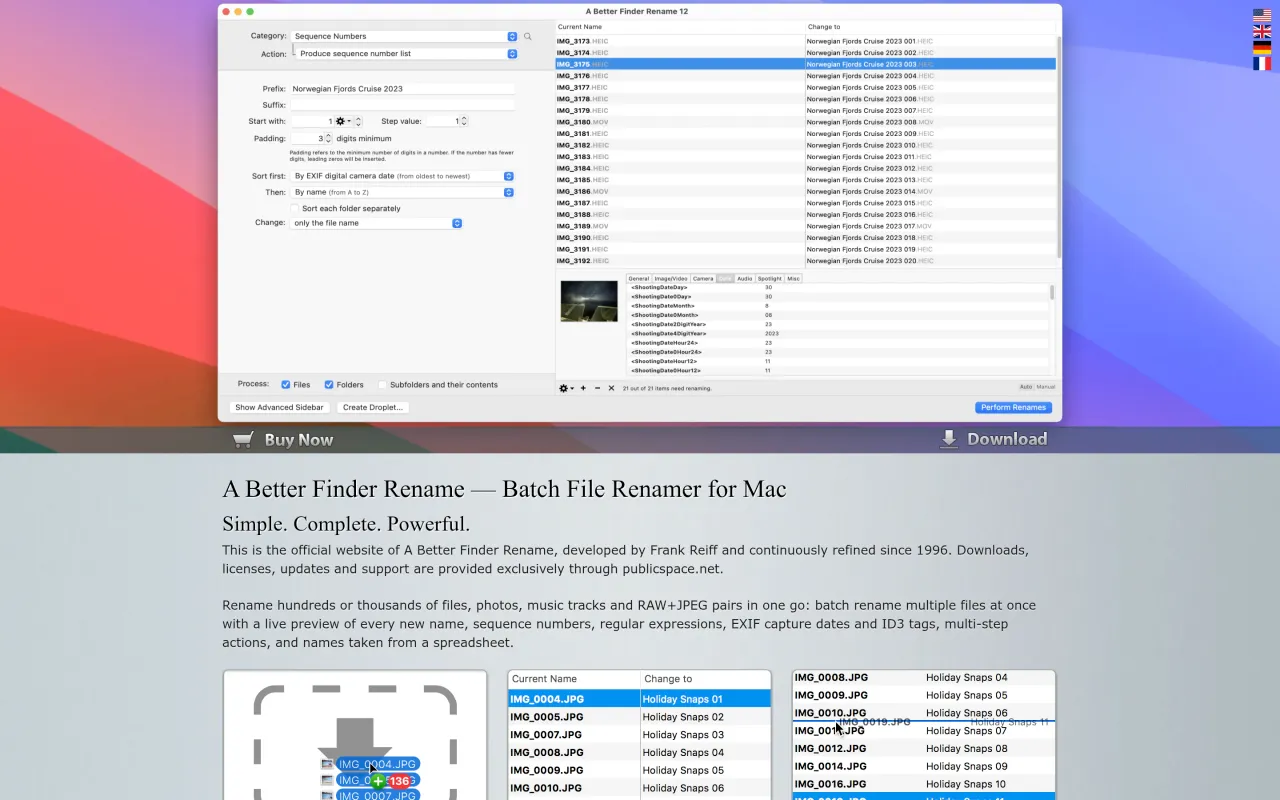Image resolution: width=1280 pixels, height=800 pixels.
Task: Select the US flag language icon
Action: click(1262, 15)
